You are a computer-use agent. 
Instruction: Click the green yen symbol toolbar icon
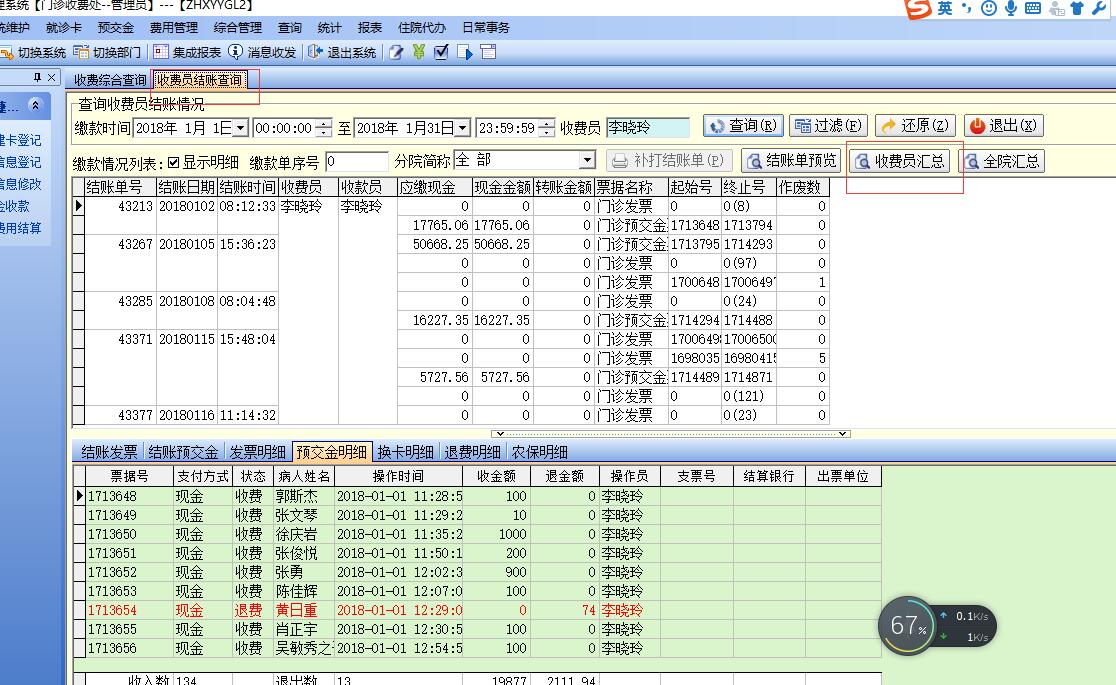tap(418, 52)
